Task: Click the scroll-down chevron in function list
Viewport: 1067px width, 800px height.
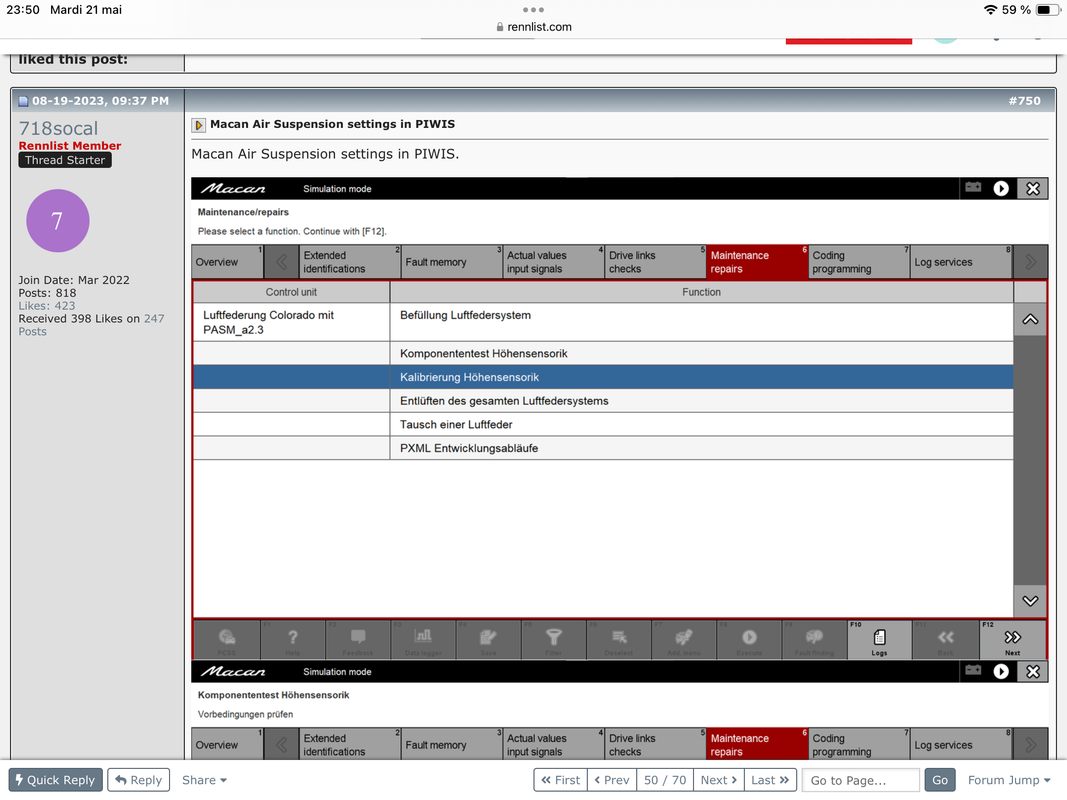Action: coord(1030,601)
